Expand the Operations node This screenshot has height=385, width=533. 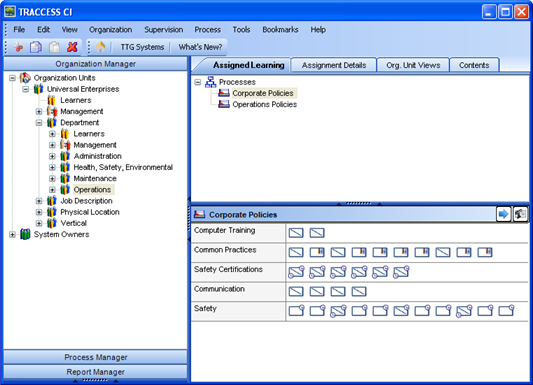pyautogui.click(x=52, y=190)
